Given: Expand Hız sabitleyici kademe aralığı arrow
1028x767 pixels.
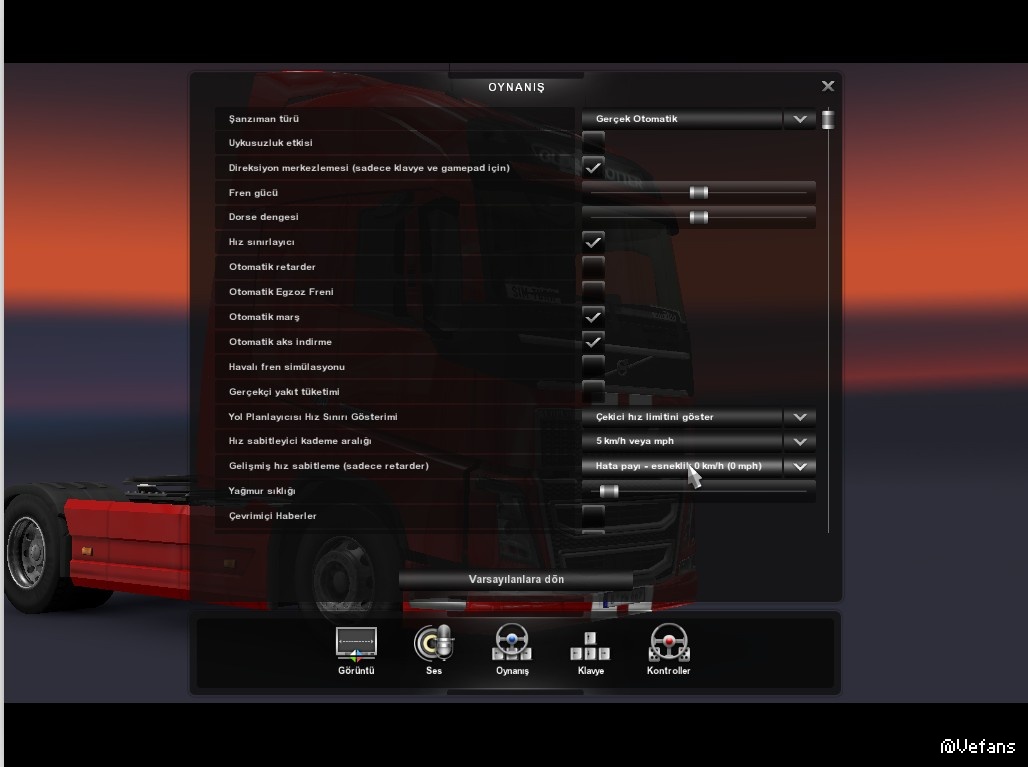Looking at the screenshot, I should click(x=800, y=441).
